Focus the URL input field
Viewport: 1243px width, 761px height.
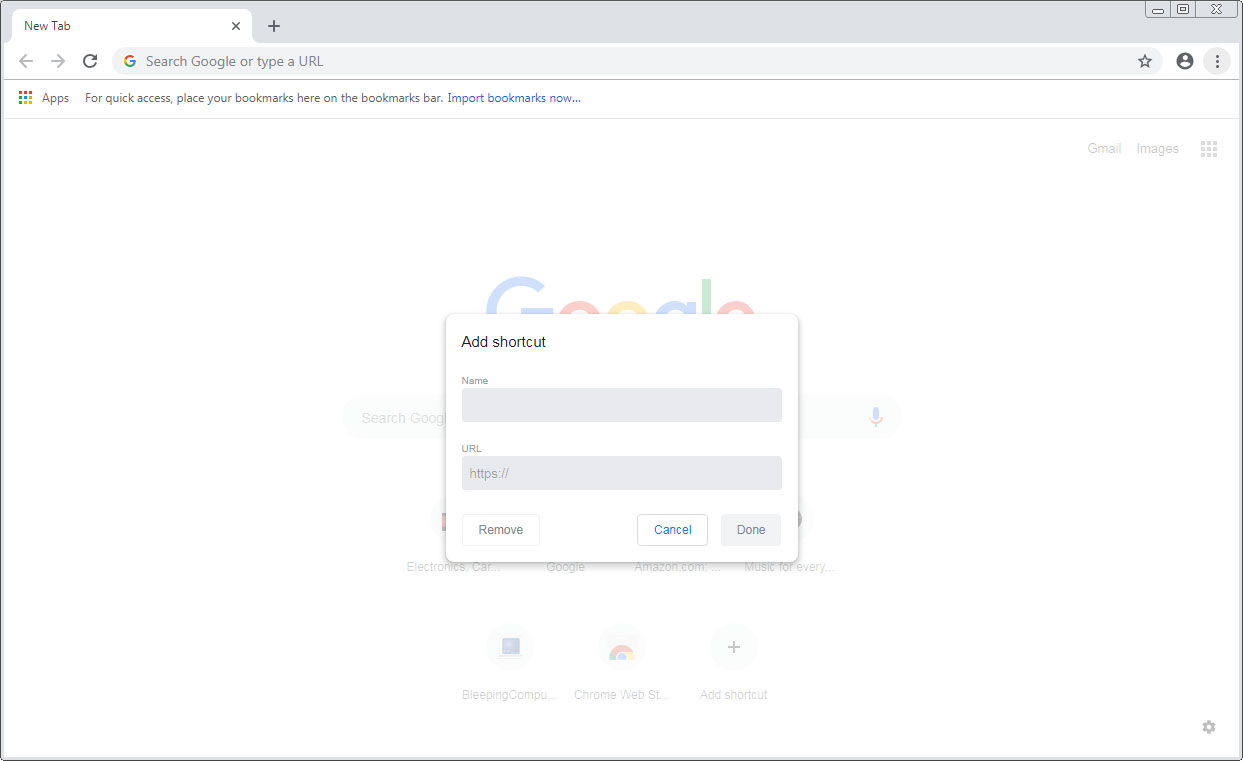click(x=622, y=473)
